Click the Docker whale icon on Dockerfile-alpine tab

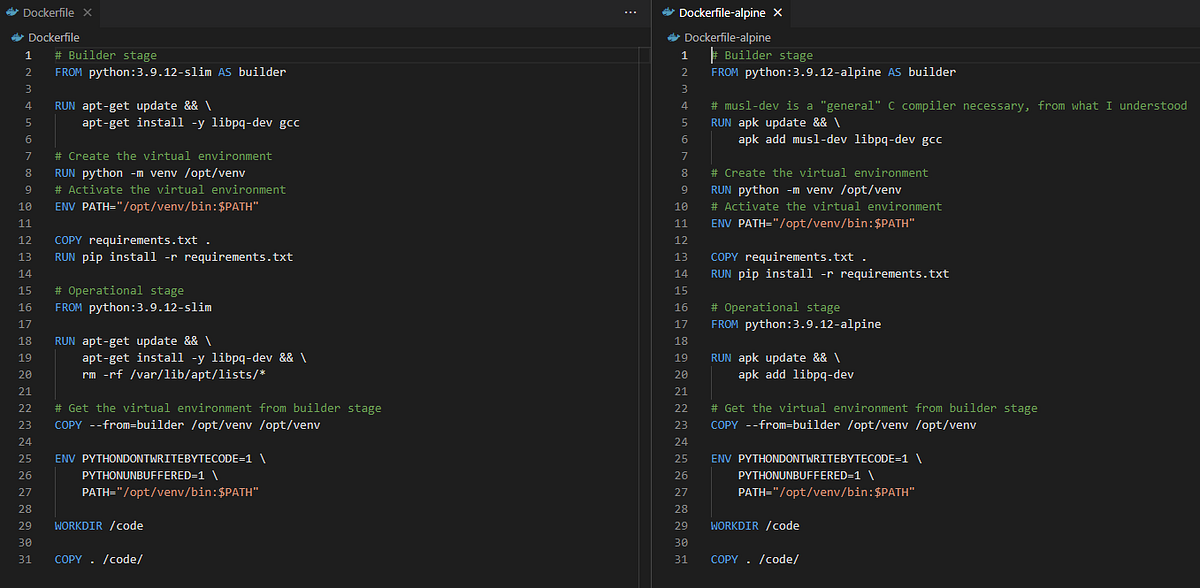(x=667, y=13)
